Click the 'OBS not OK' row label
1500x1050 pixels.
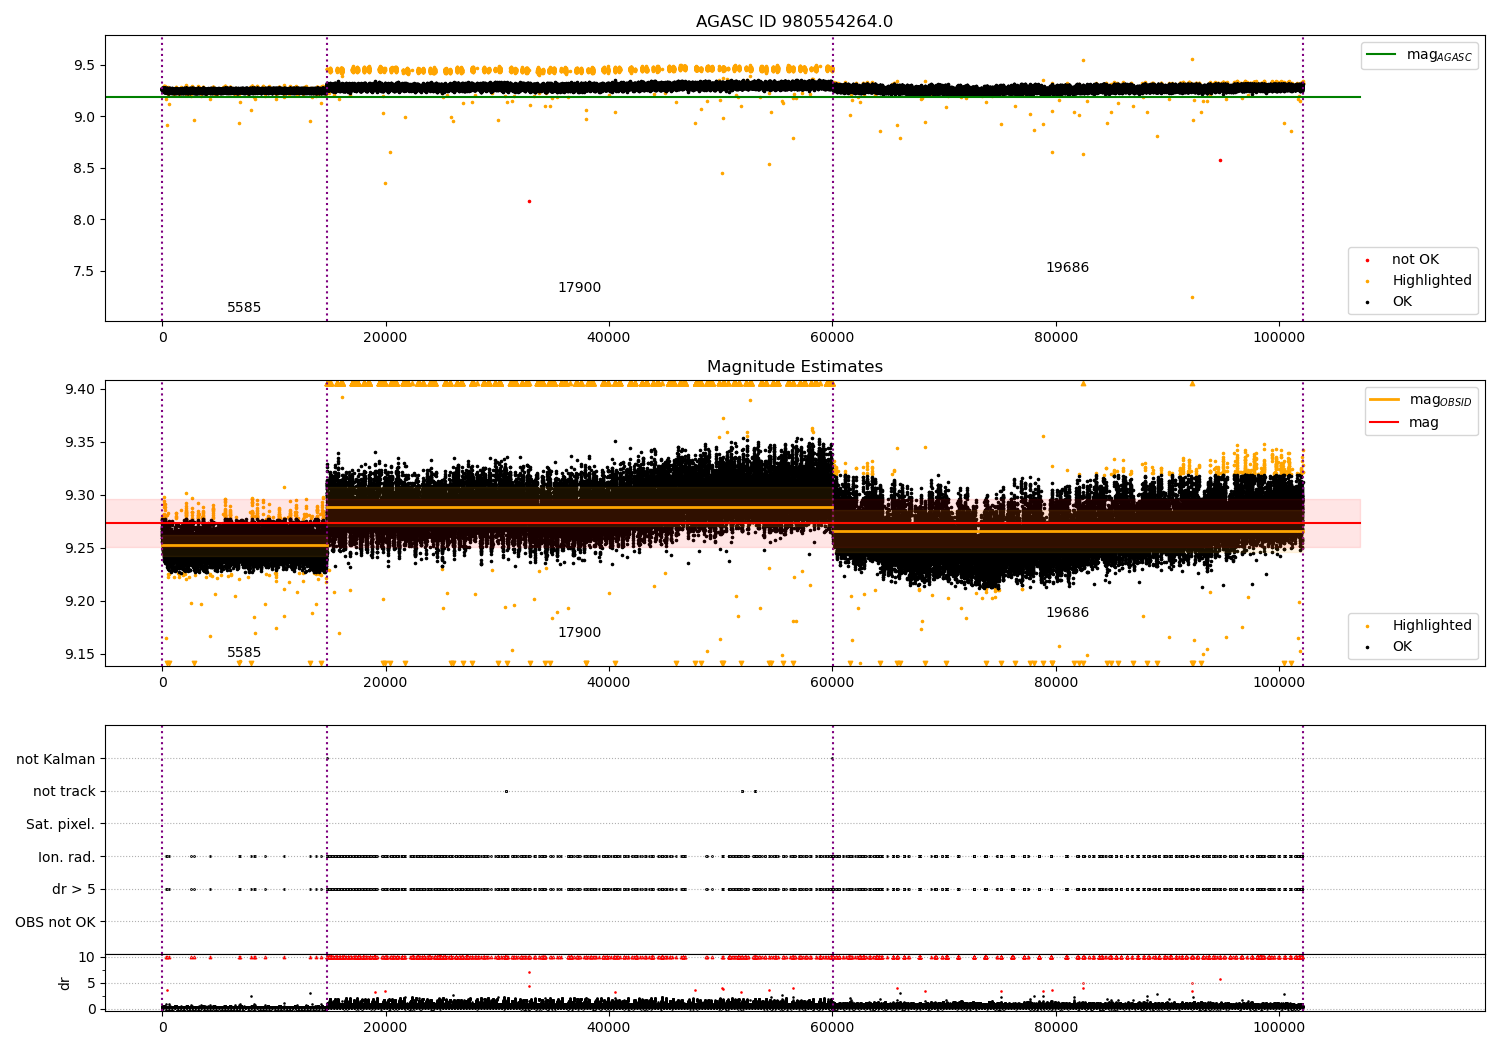56,923
